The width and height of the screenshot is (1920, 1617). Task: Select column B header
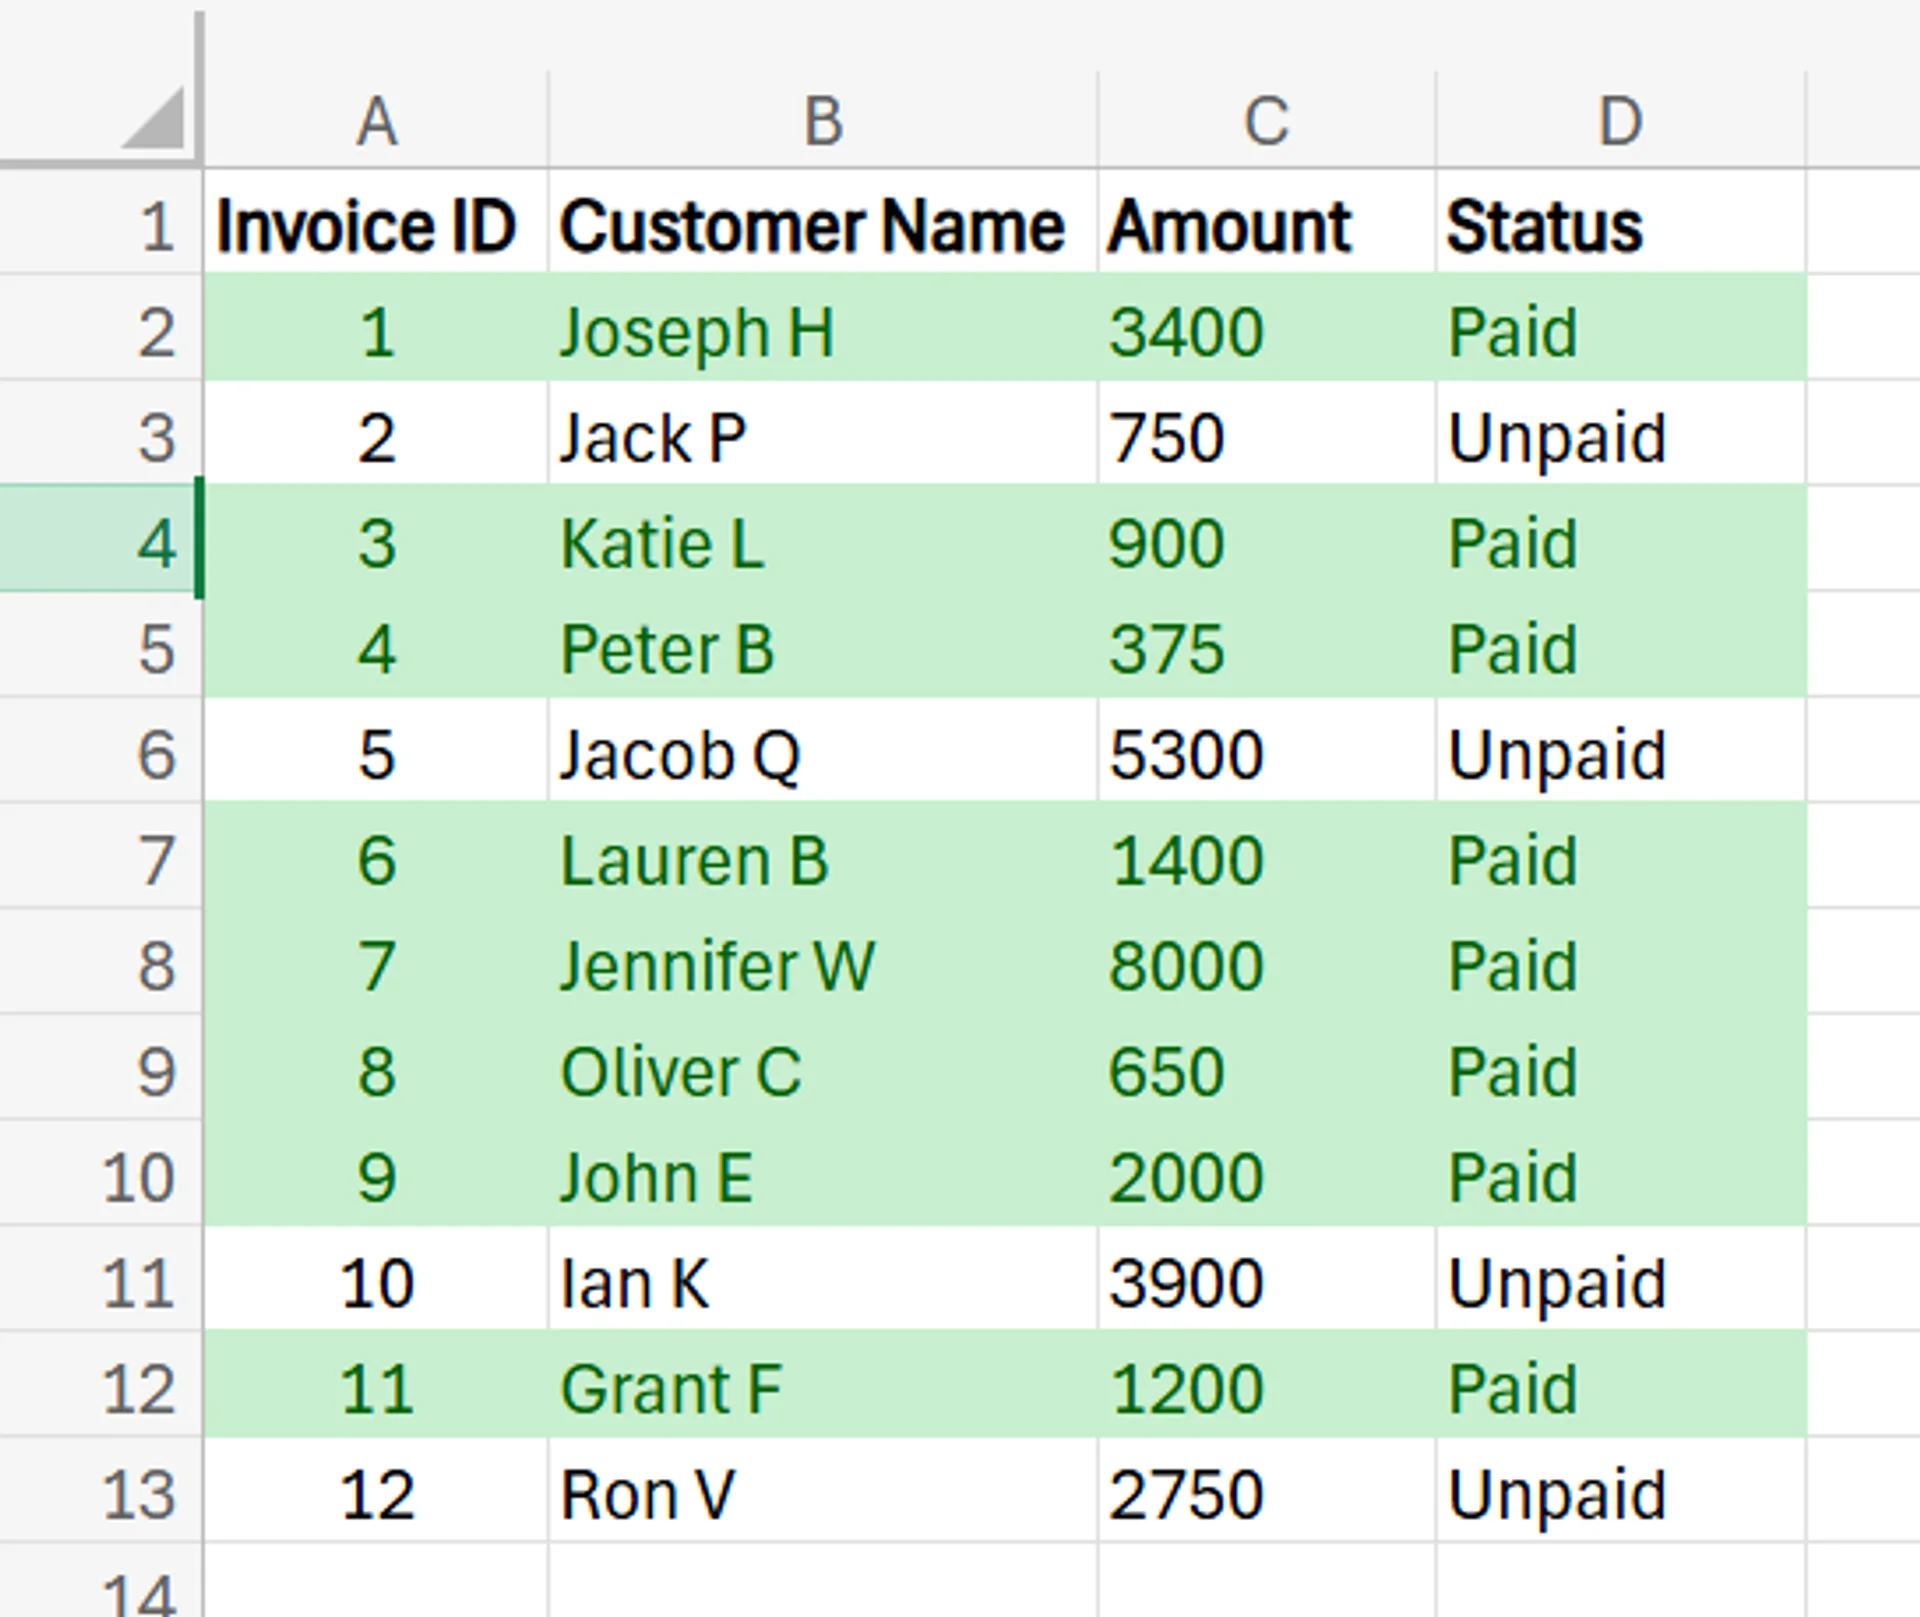[x=823, y=120]
